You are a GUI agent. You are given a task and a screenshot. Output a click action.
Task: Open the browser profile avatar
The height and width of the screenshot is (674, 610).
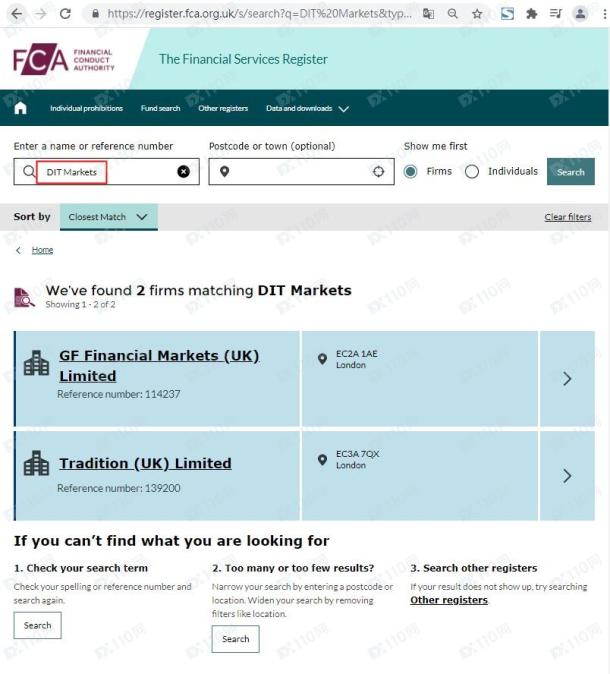[580, 14]
